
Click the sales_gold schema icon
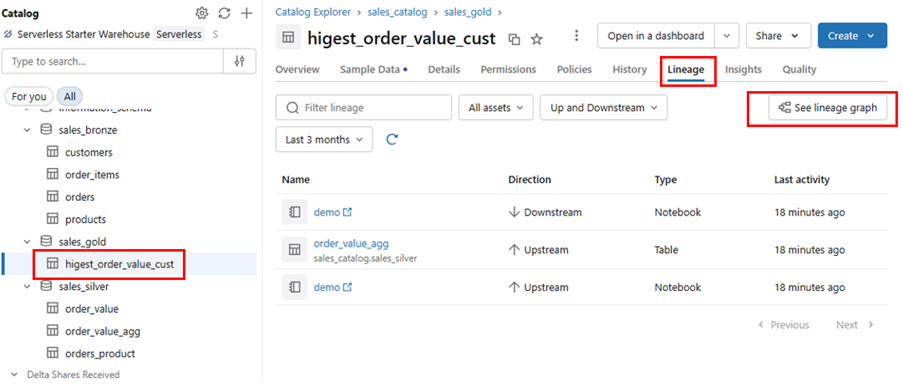(x=45, y=241)
